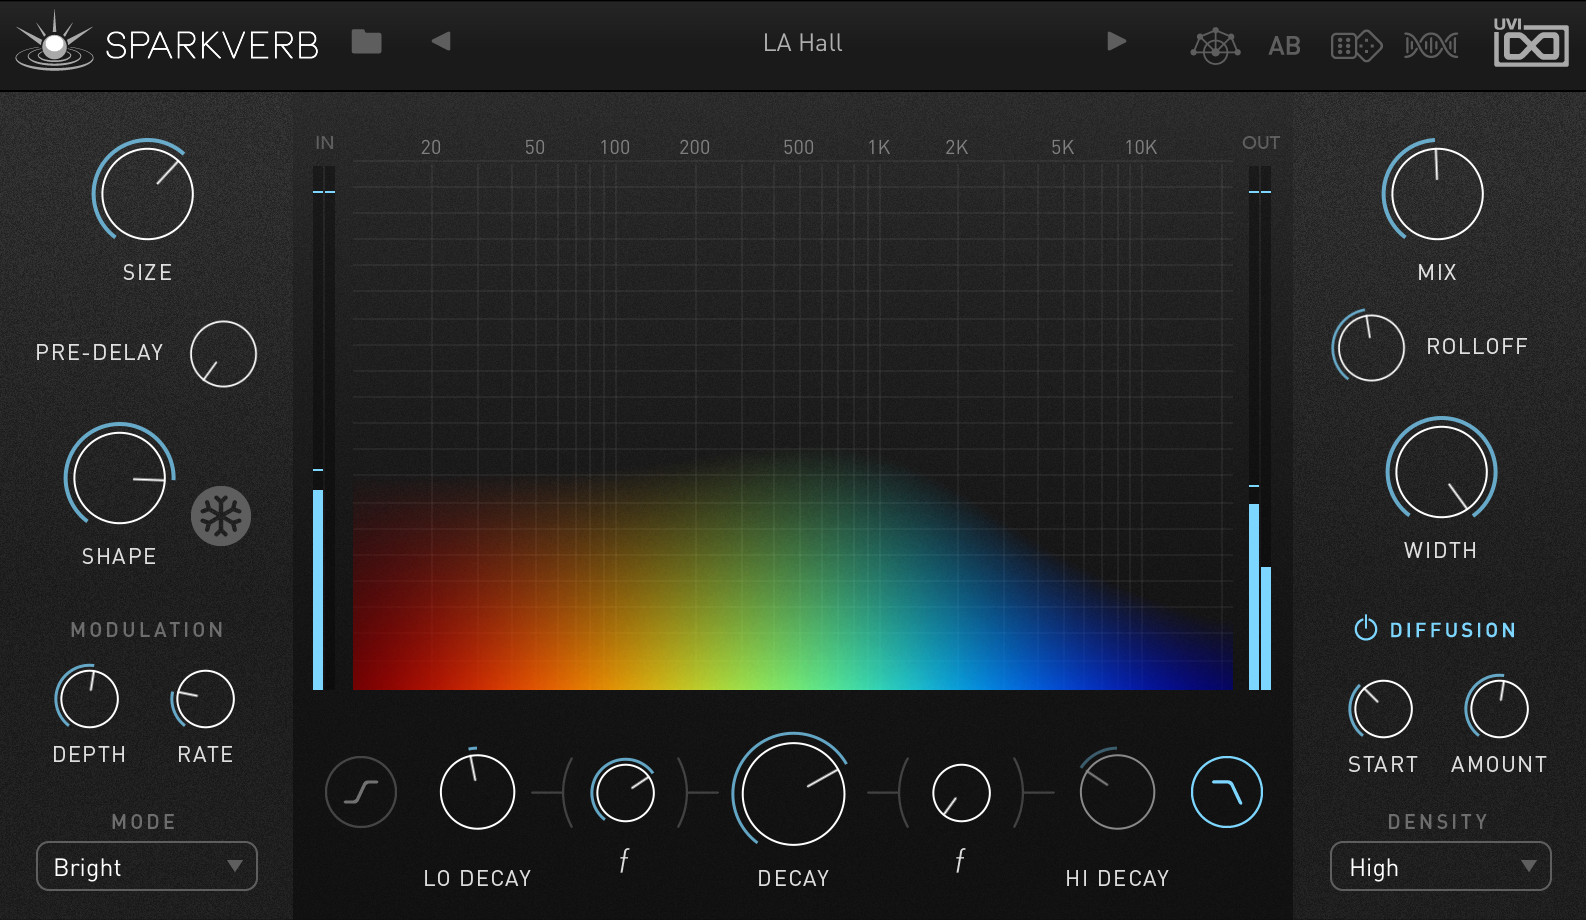This screenshot has height=920, width=1586.
Task: Toggle the snowflake freeze button
Action: [x=221, y=516]
